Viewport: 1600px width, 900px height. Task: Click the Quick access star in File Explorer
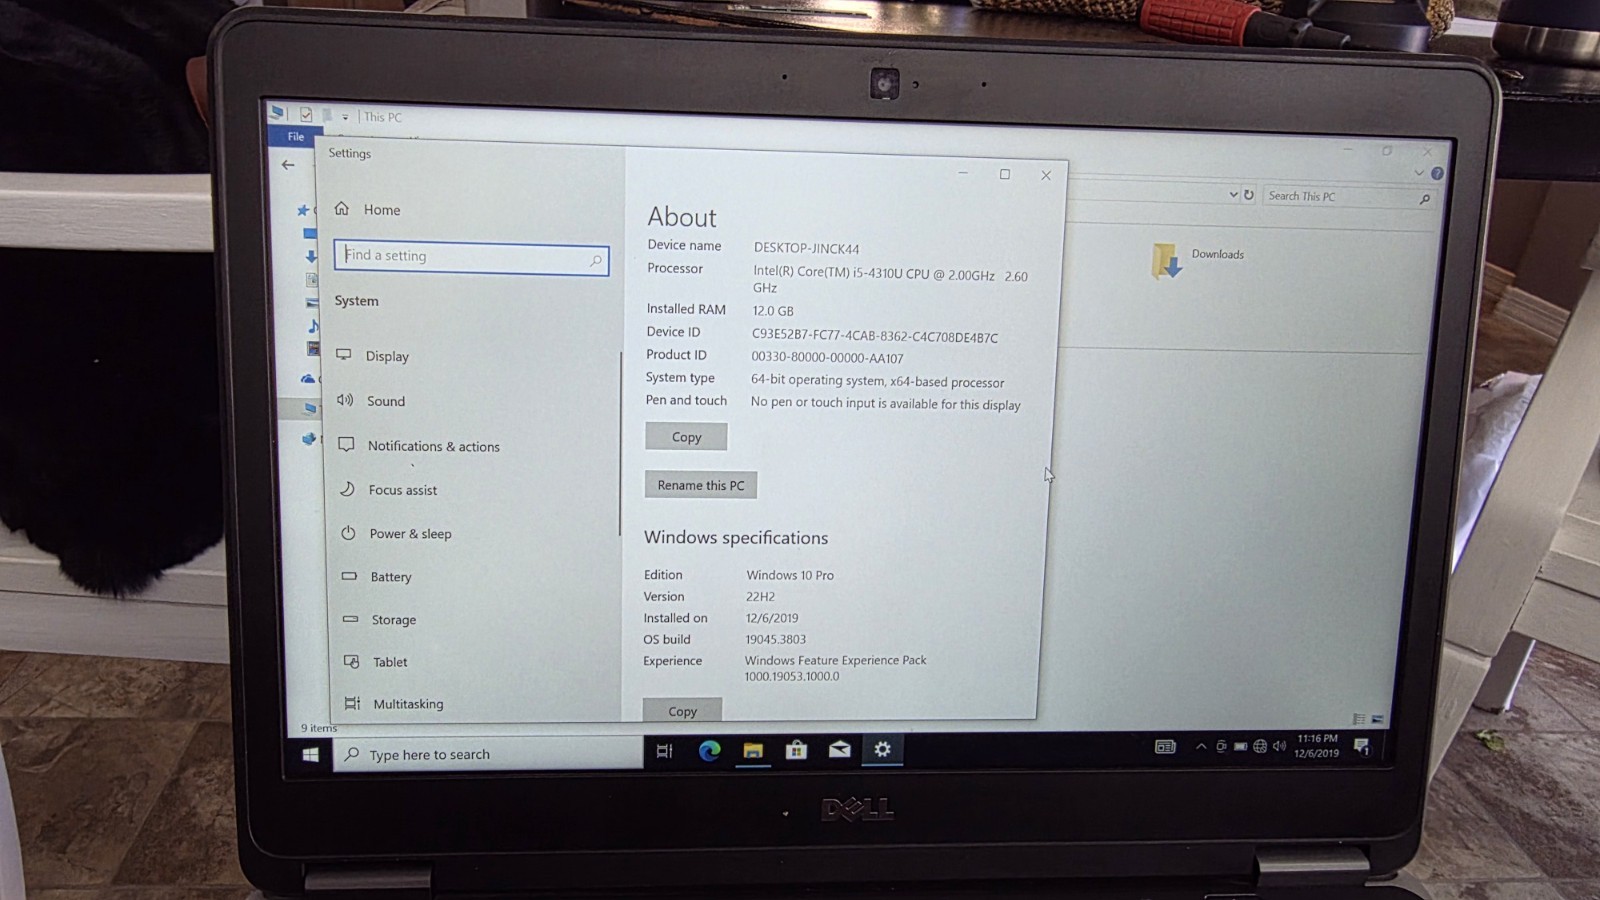click(x=302, y=210)
